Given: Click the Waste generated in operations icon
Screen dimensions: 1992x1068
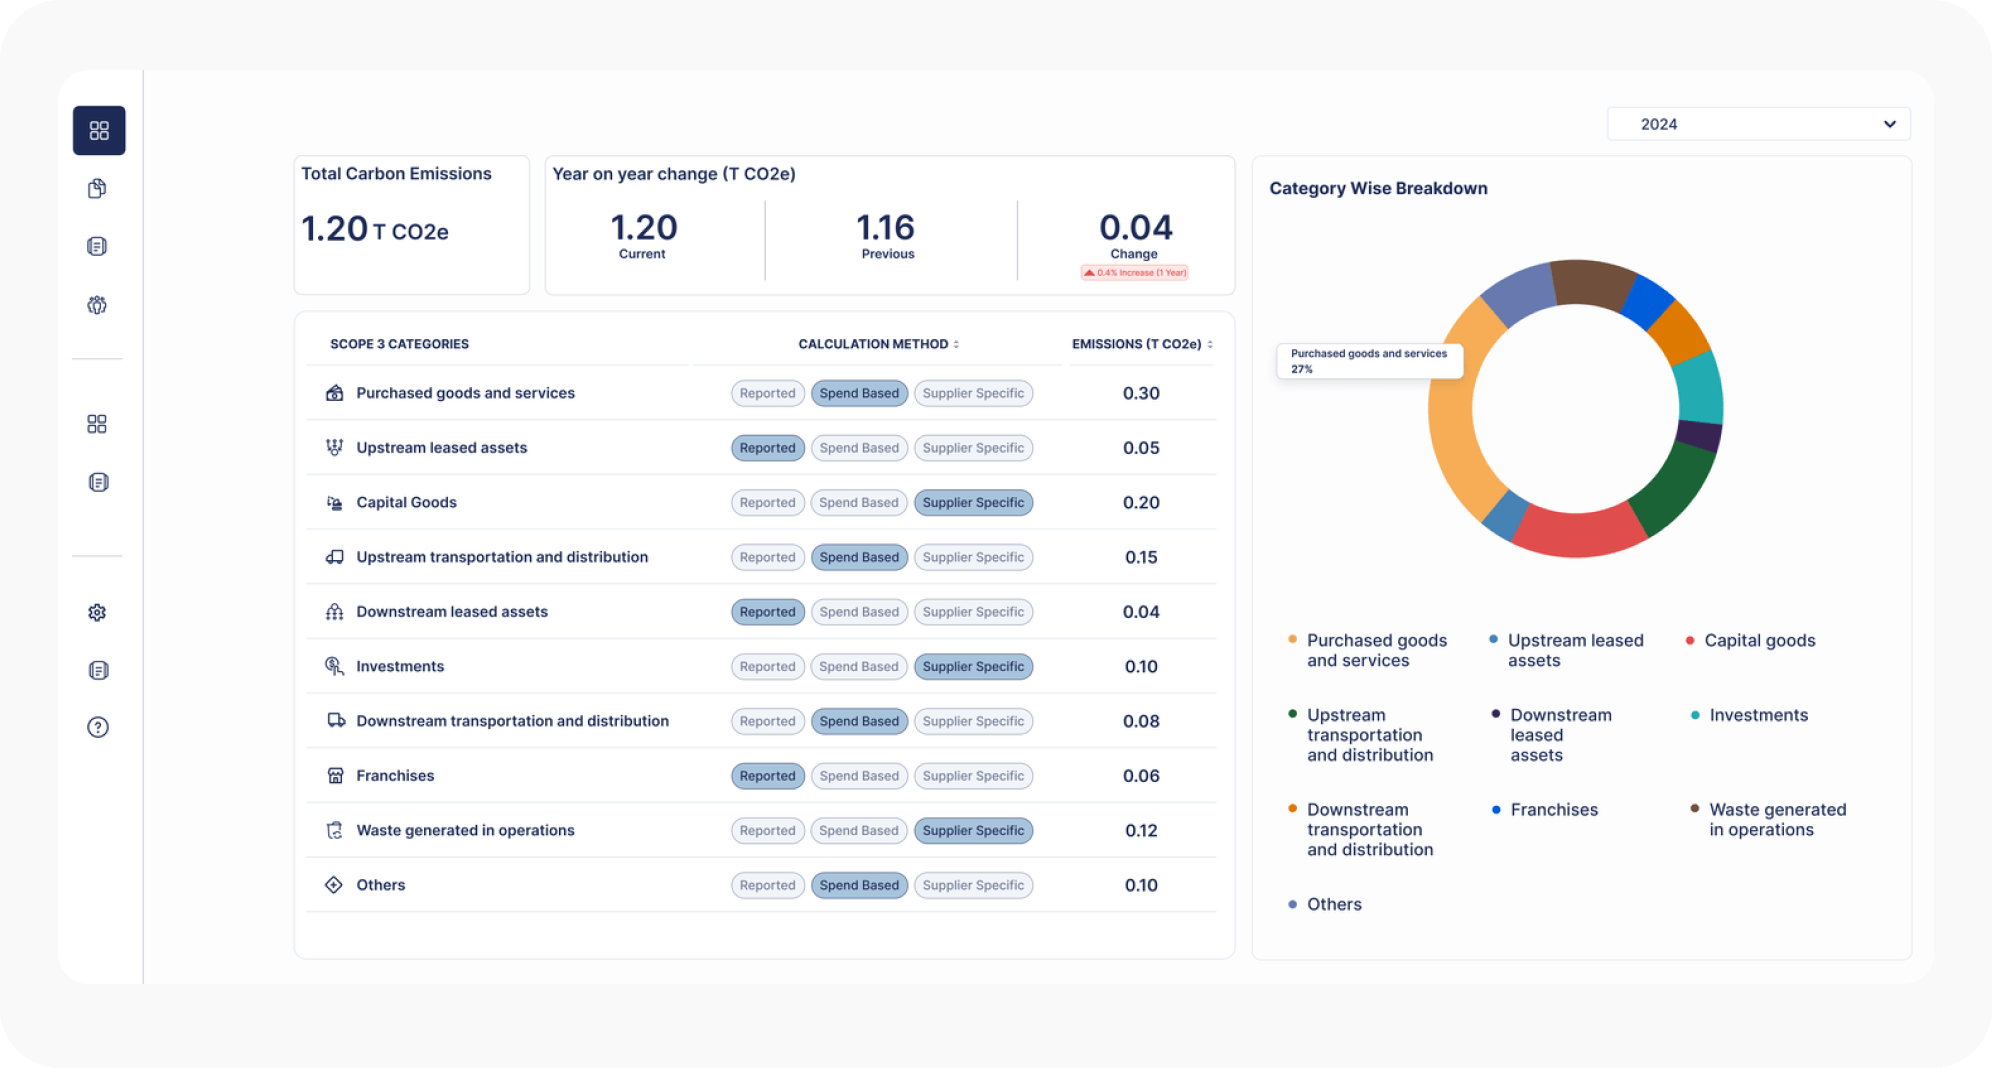Looking at the screenshot, I should 335,830.
